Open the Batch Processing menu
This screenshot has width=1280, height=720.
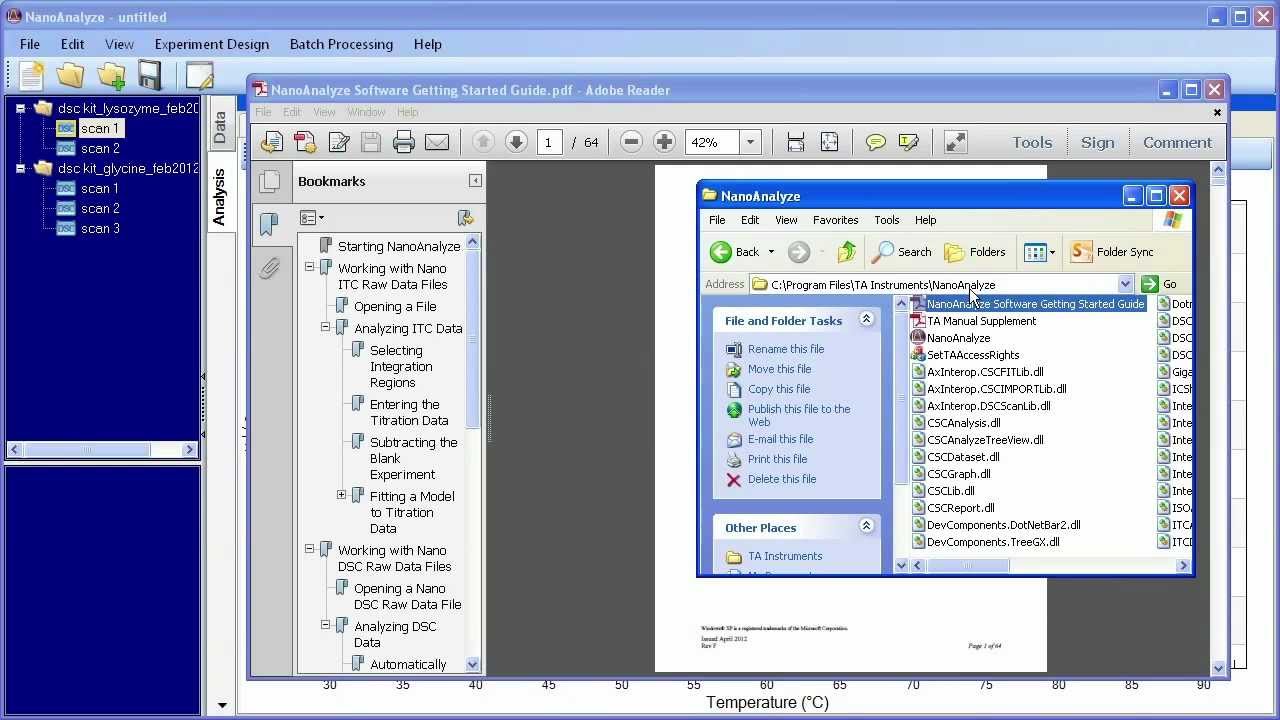coord(341,44)
